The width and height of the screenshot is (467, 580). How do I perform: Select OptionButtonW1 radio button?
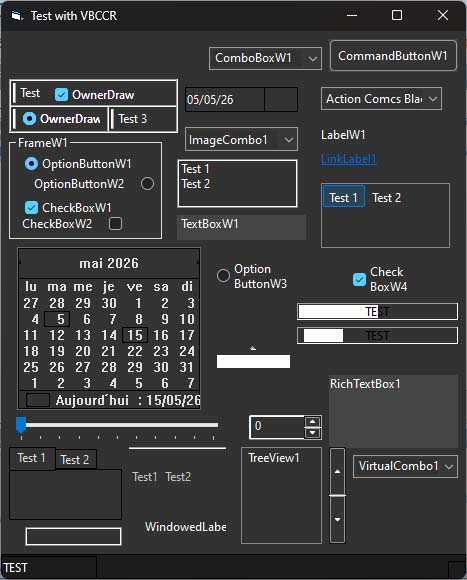[x=31, y=163]
